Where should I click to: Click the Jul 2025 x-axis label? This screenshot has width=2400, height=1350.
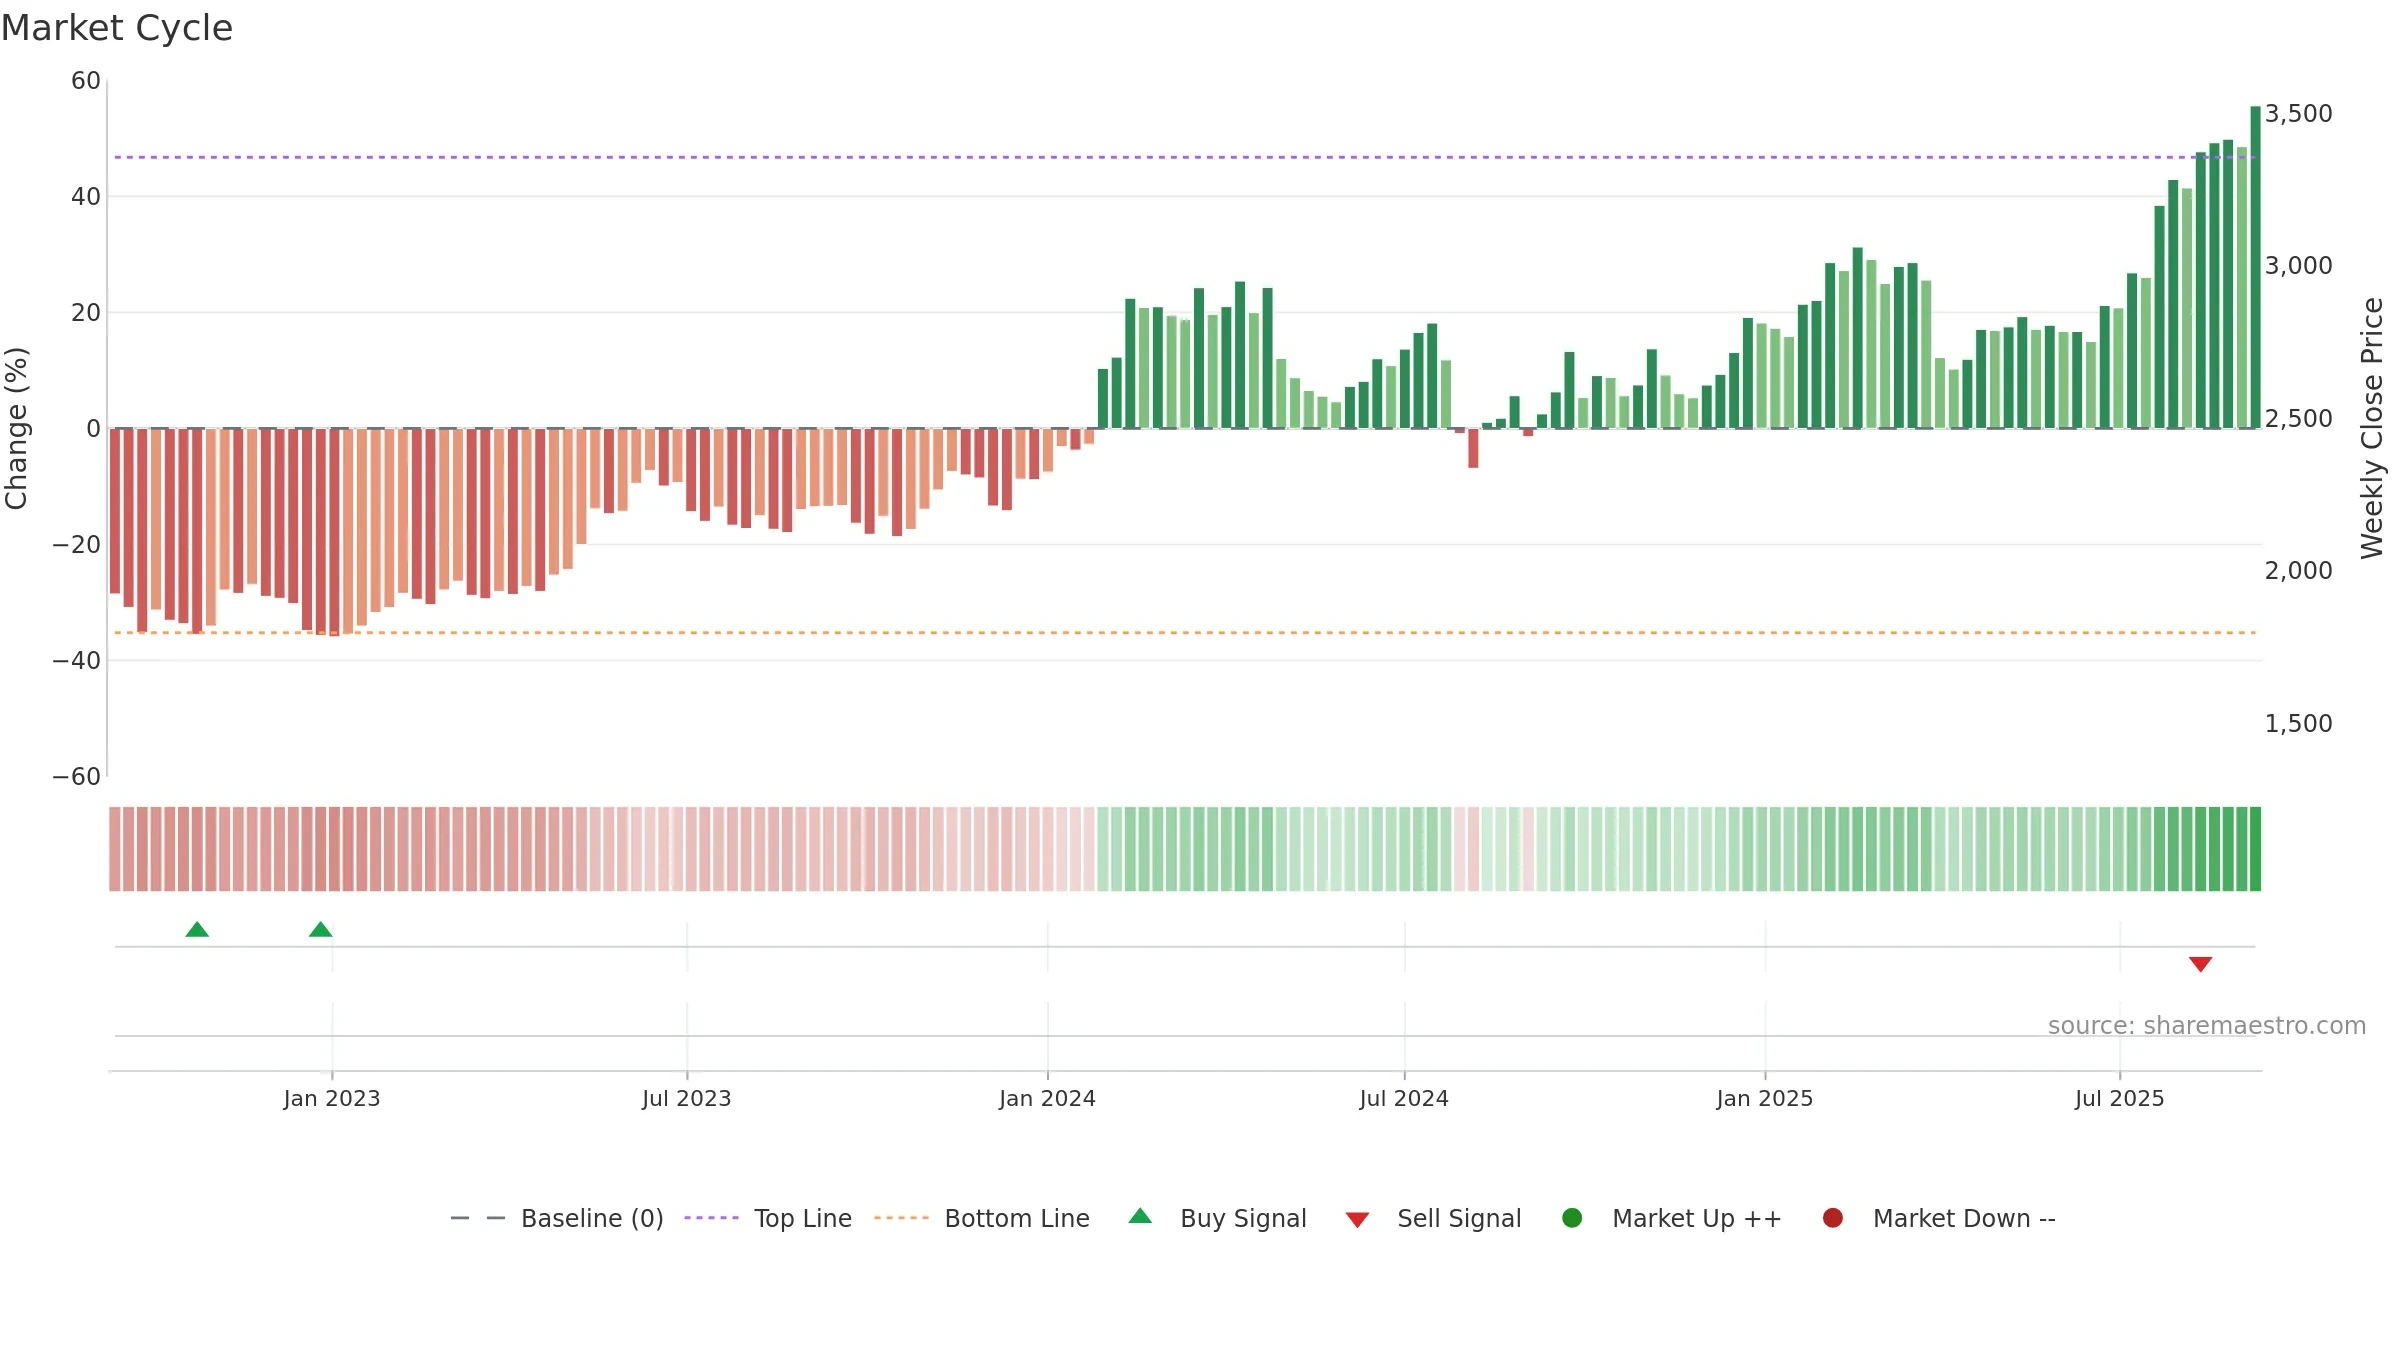pos(2120,1098)
